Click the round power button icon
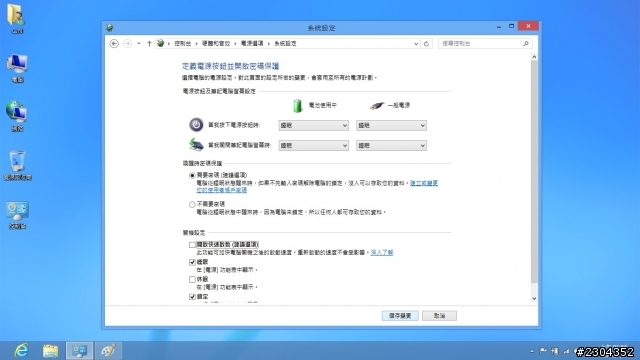640x360 pixels. [x=196, y=124]
